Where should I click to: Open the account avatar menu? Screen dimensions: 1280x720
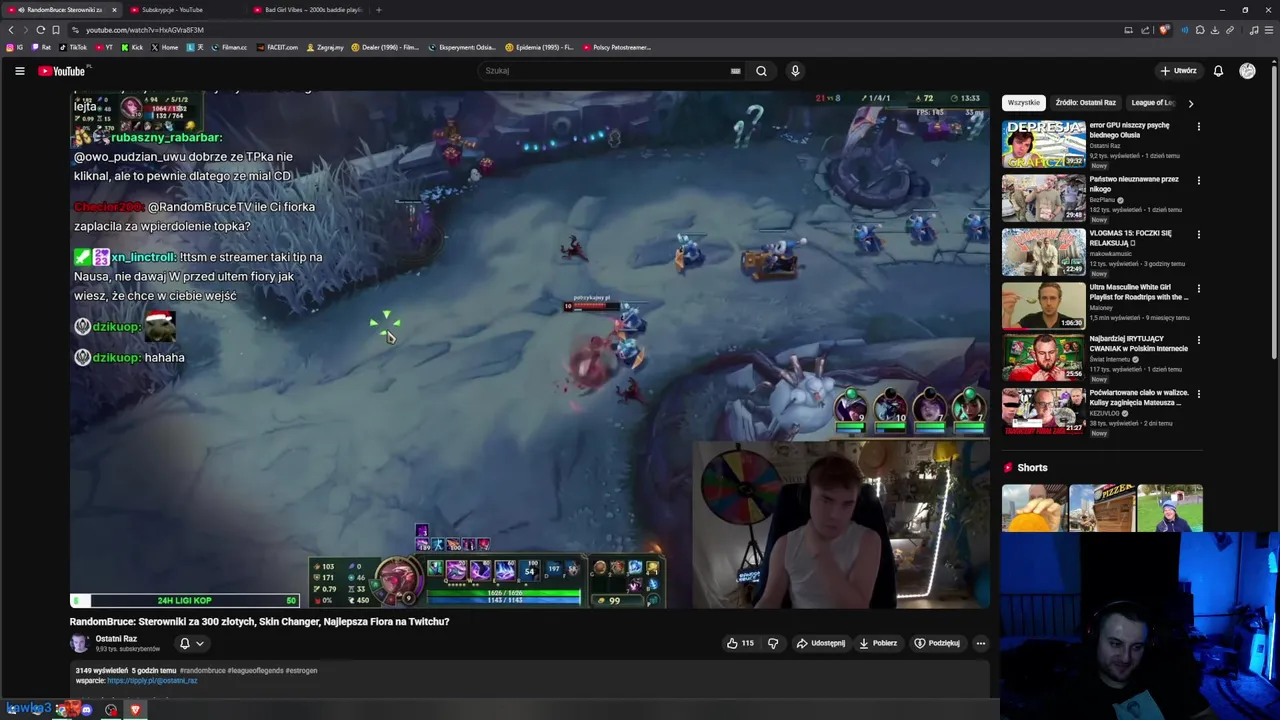[x=1247, y=71]
